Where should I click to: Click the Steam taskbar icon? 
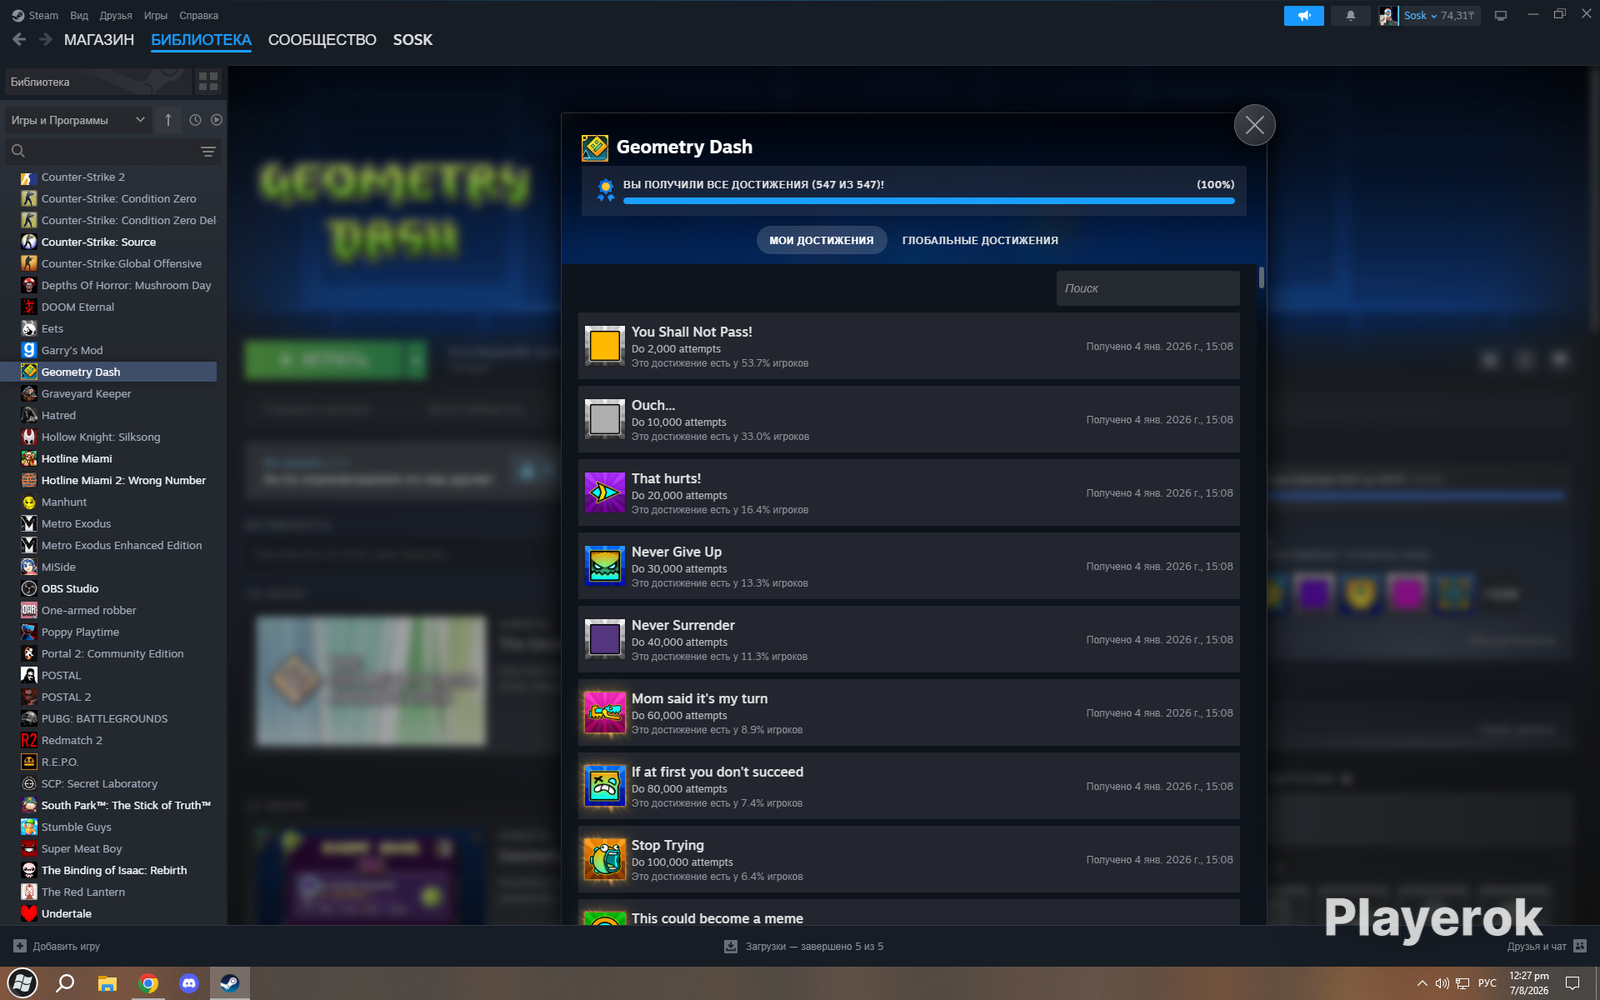coord(230,983)
